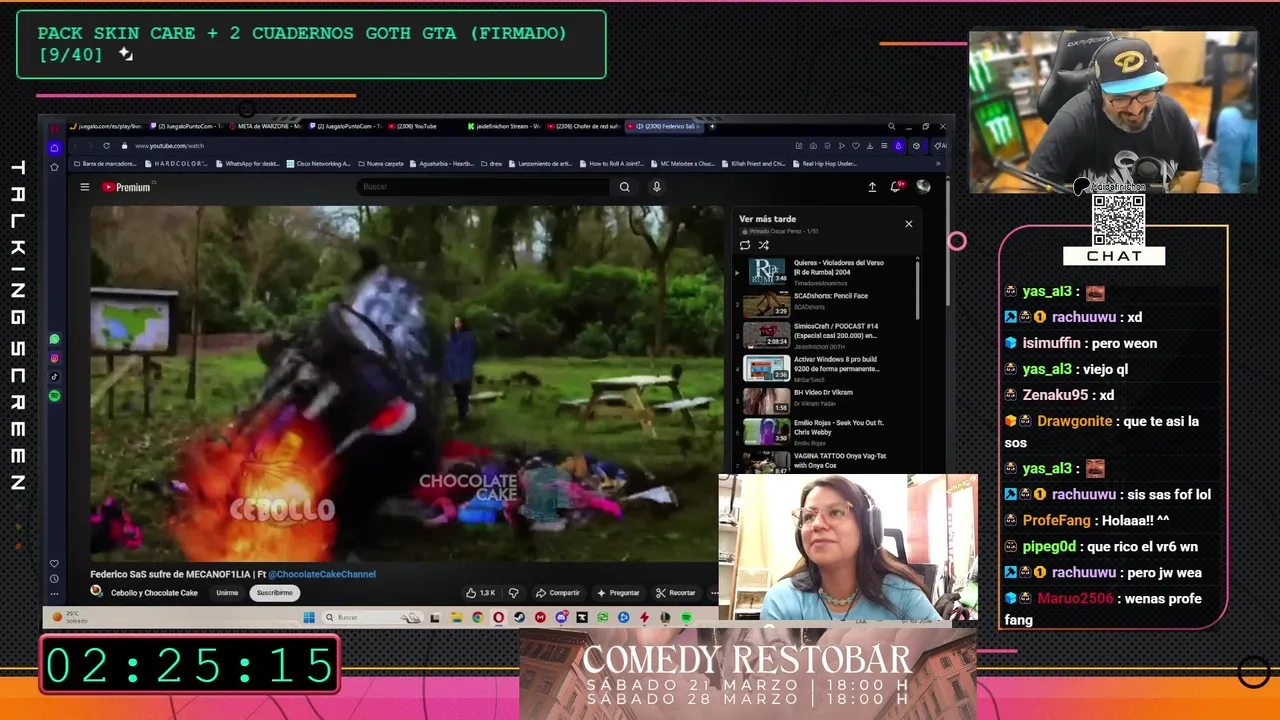The height and width of the screenshot is (720, 1280).
Task: Open browser search tabs magnifier icon
Action: click(891, 127)
